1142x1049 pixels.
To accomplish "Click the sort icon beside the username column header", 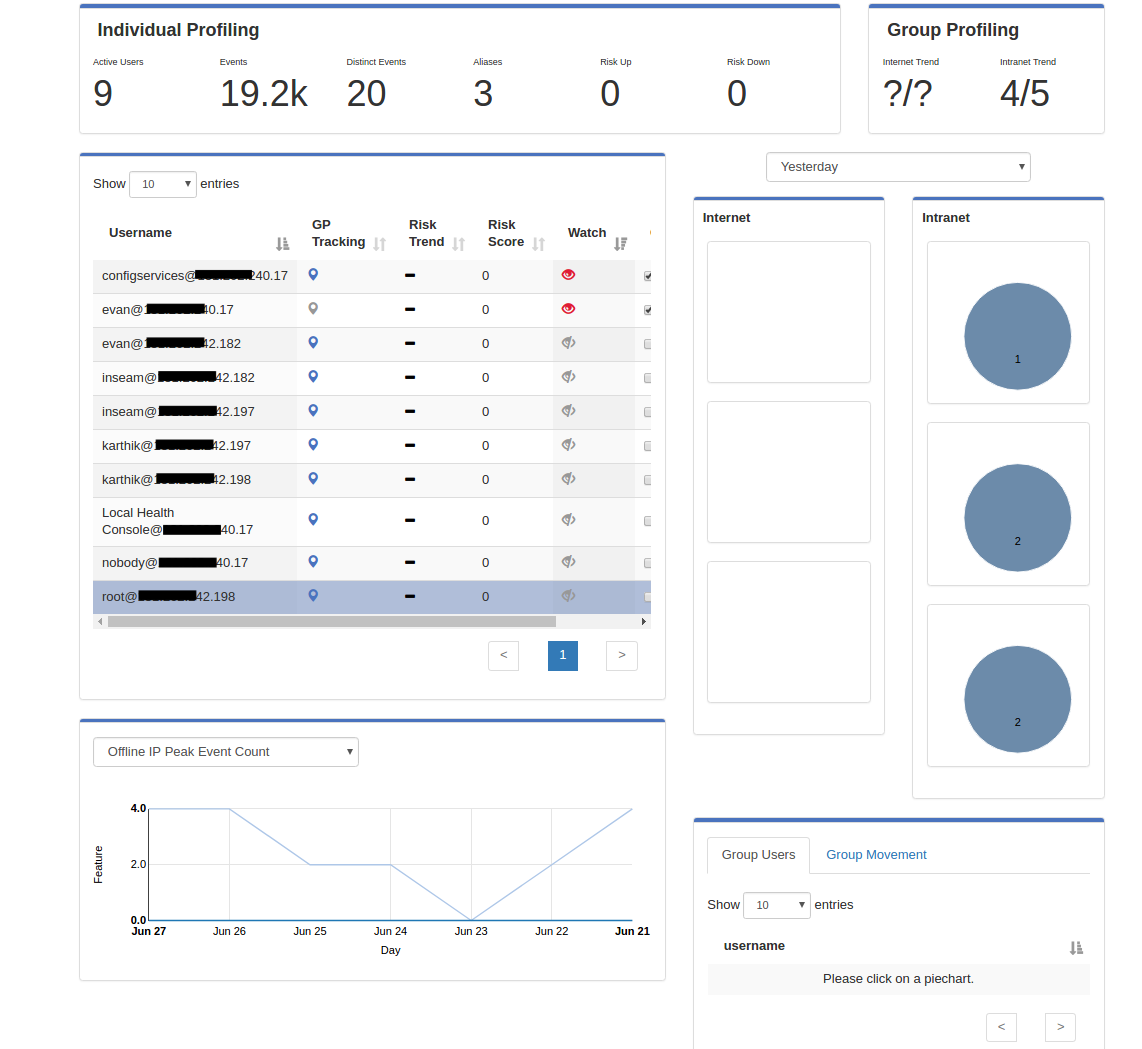I will click(1076, 947).
